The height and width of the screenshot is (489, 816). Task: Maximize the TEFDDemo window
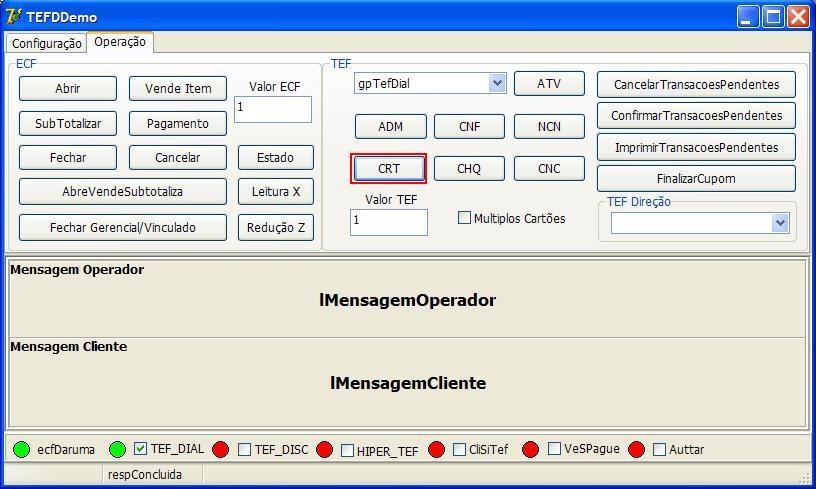[x=773, y=17]
